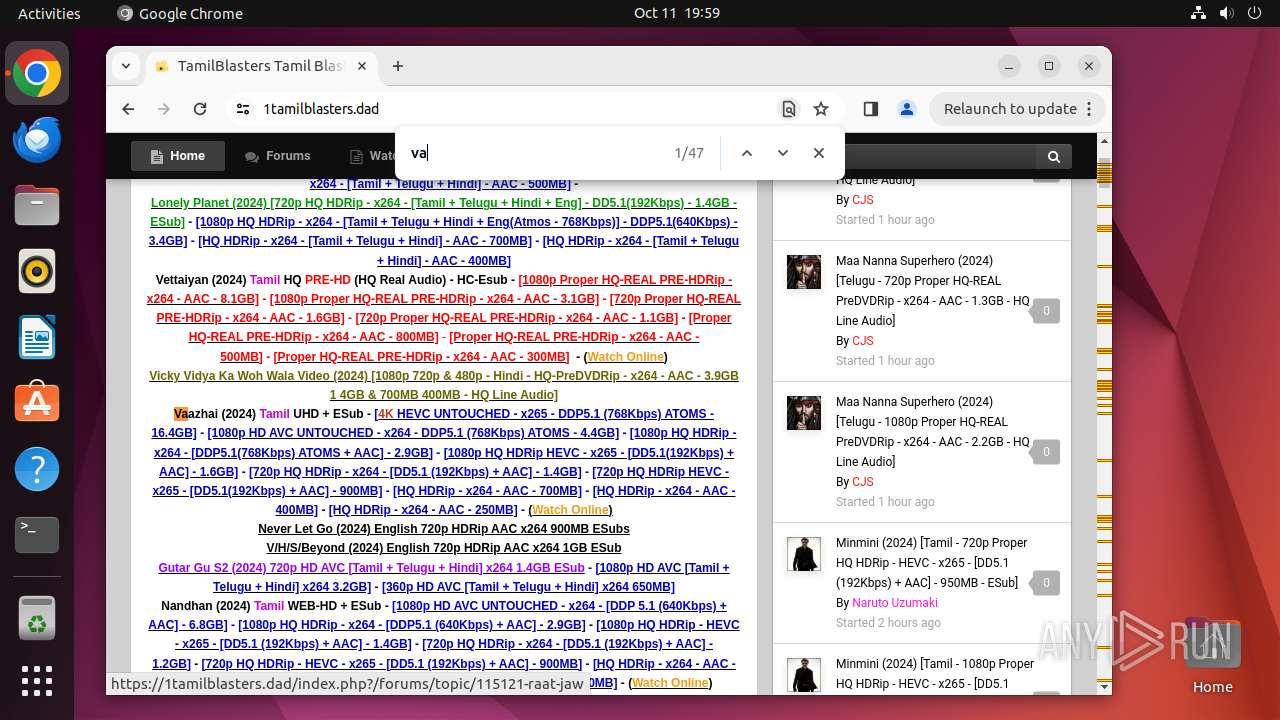The width and height of the screenshot is (1280, 720).
Task: Open Help from dock
Action: click(37, 468)
